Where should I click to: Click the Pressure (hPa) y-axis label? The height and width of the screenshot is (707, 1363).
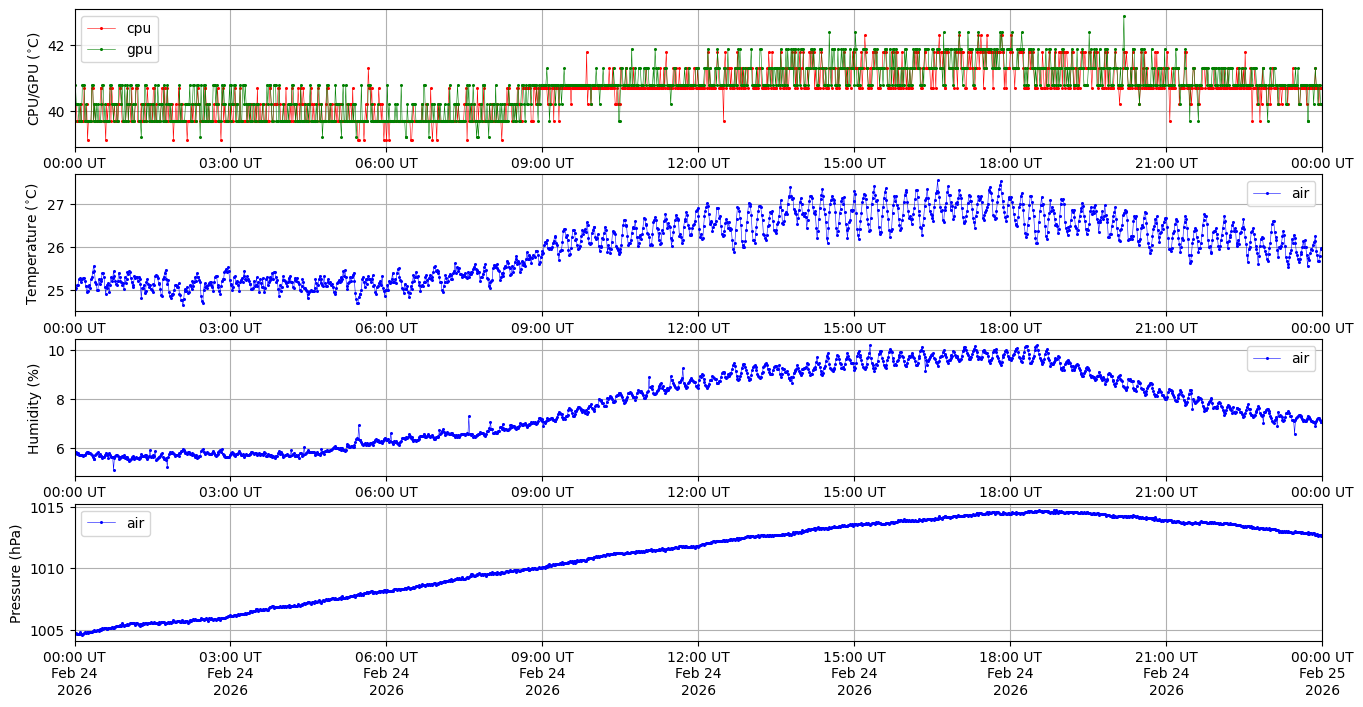[x=16, y=572]
